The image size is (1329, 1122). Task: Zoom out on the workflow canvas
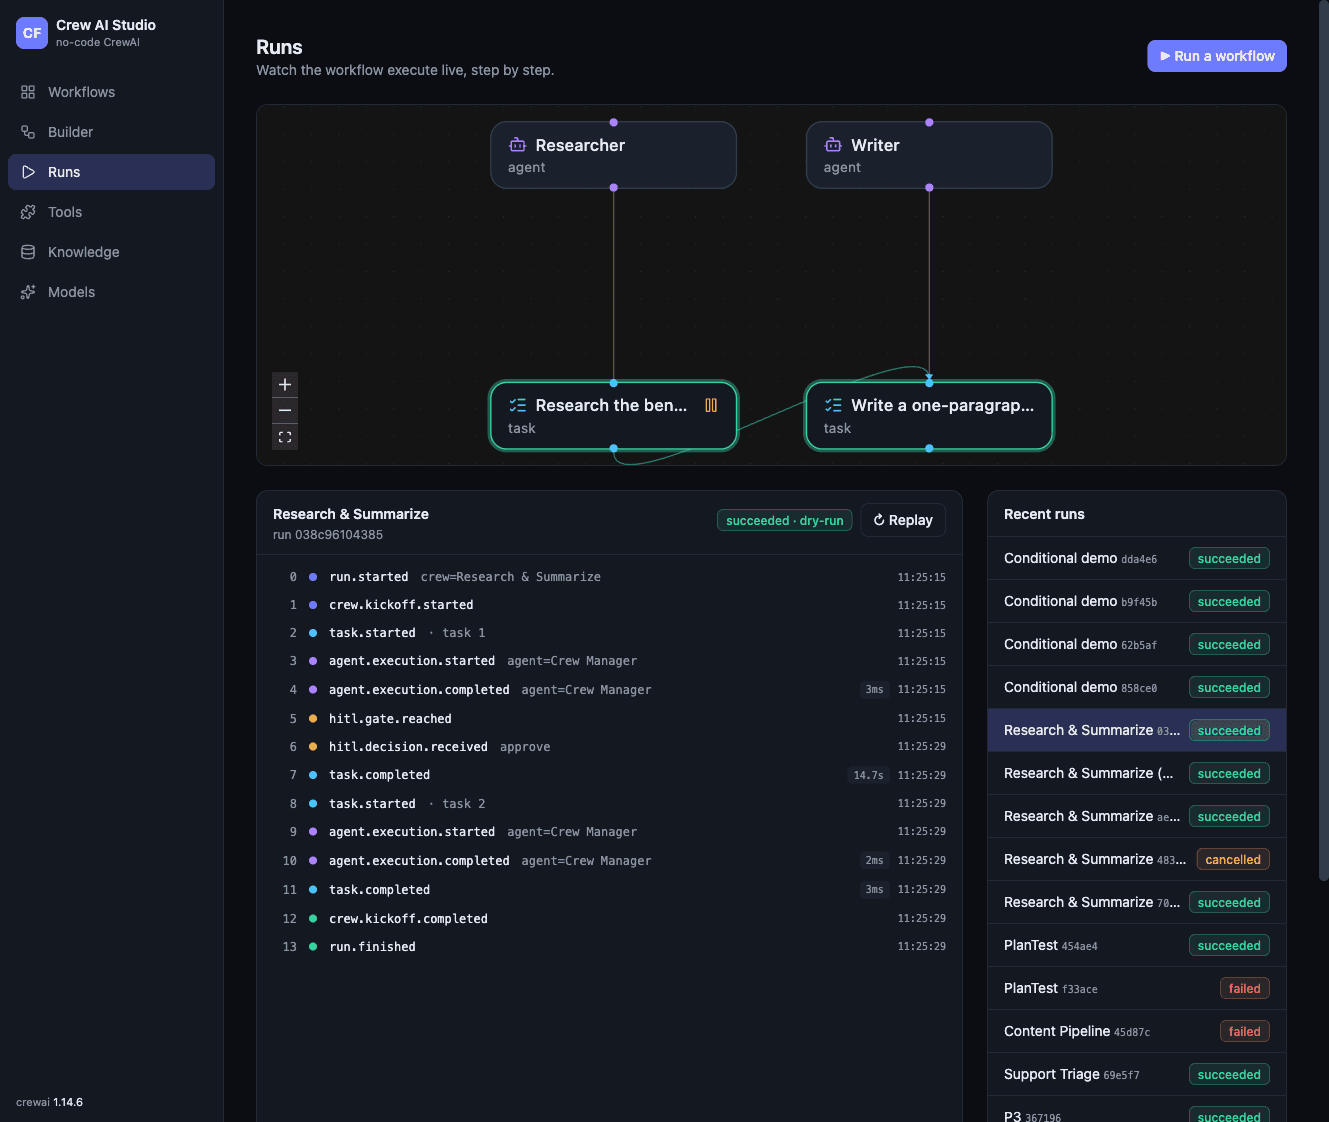tap(285, 411)
